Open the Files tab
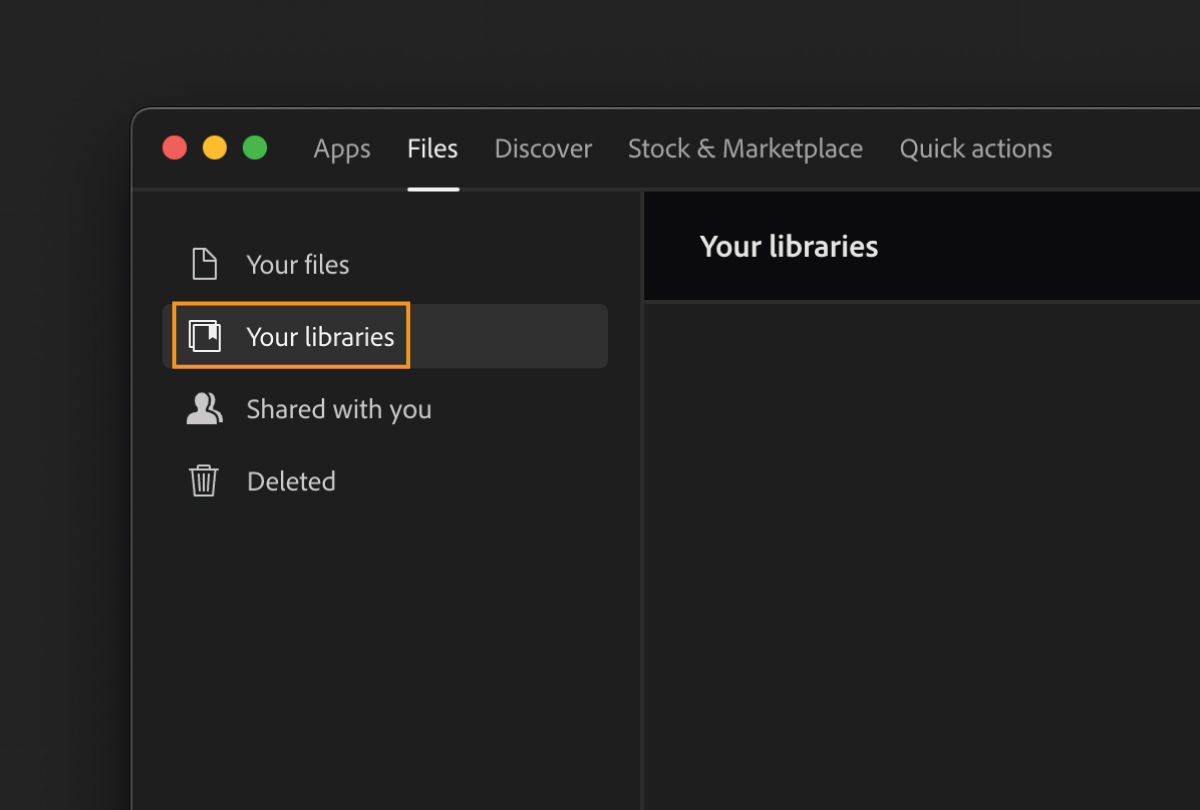Screen dimensions: 1200x810 click(x=432, y=148)
